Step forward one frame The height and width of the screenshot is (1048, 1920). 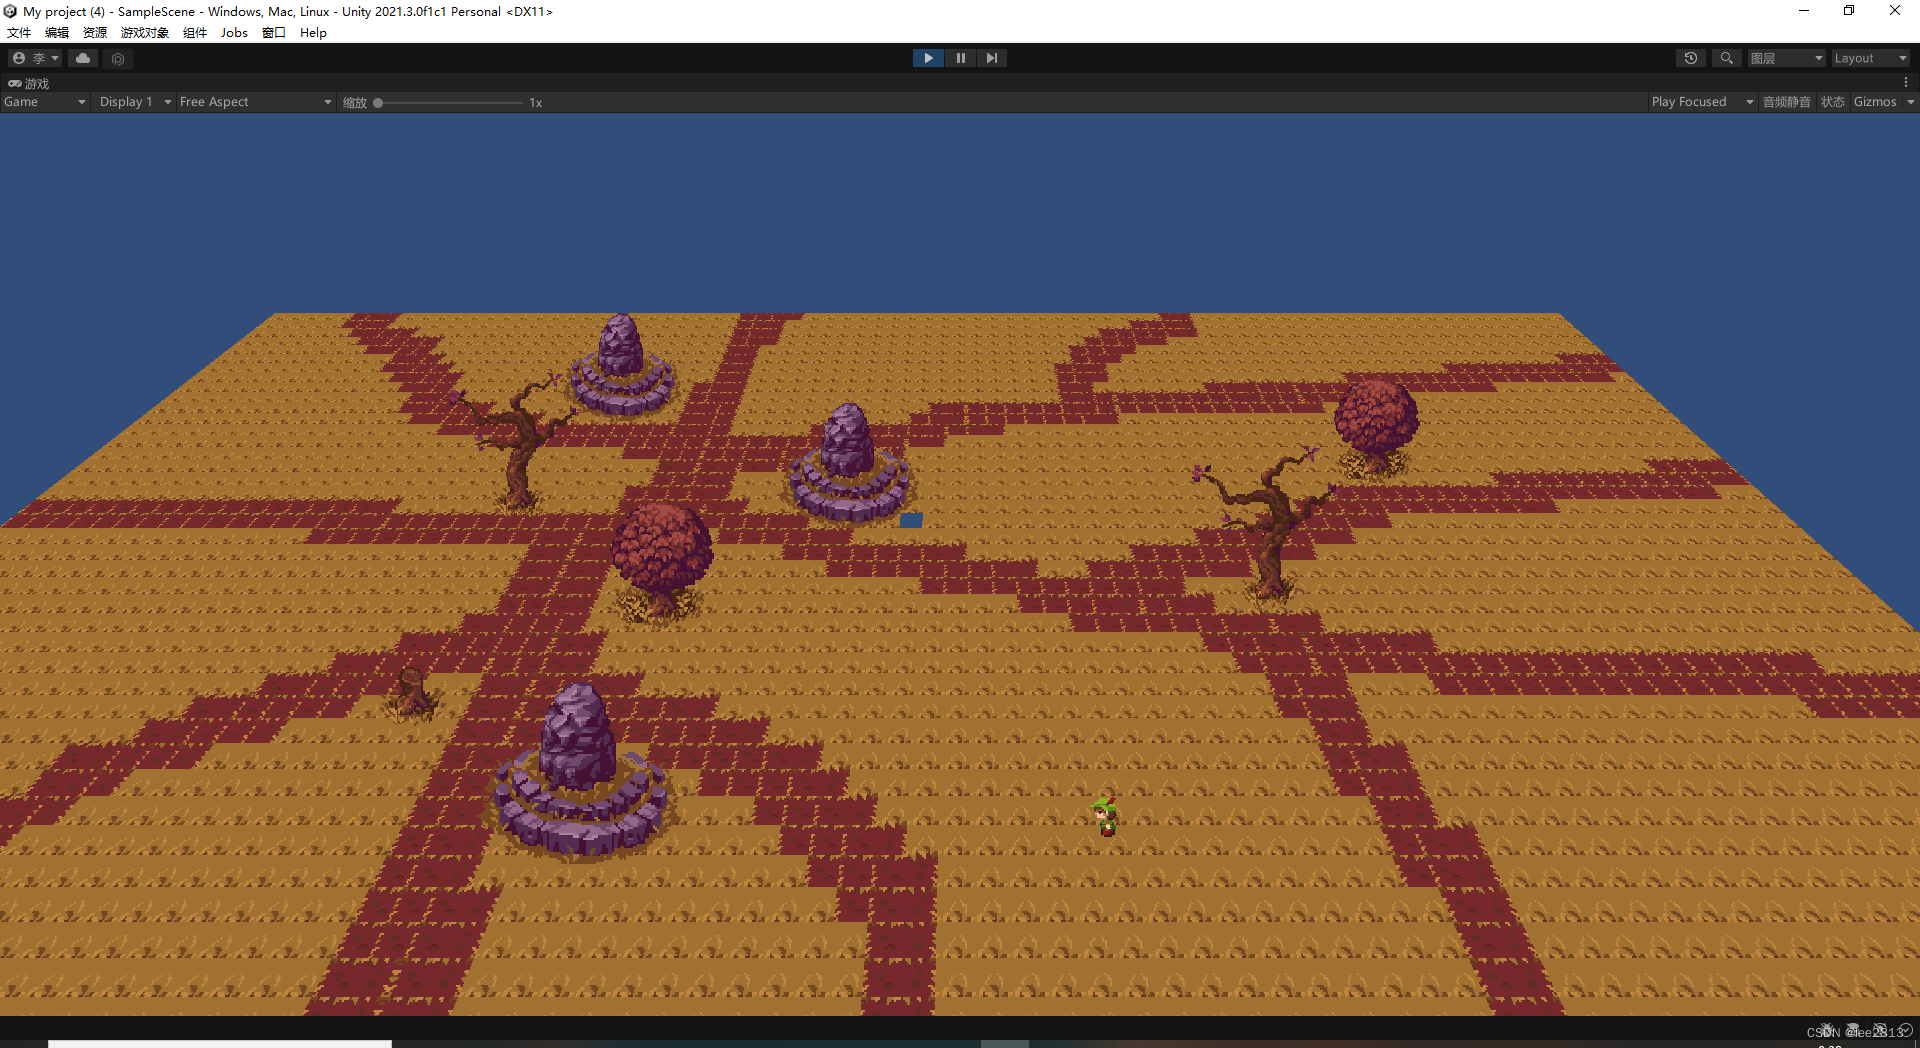coord(991,58)
